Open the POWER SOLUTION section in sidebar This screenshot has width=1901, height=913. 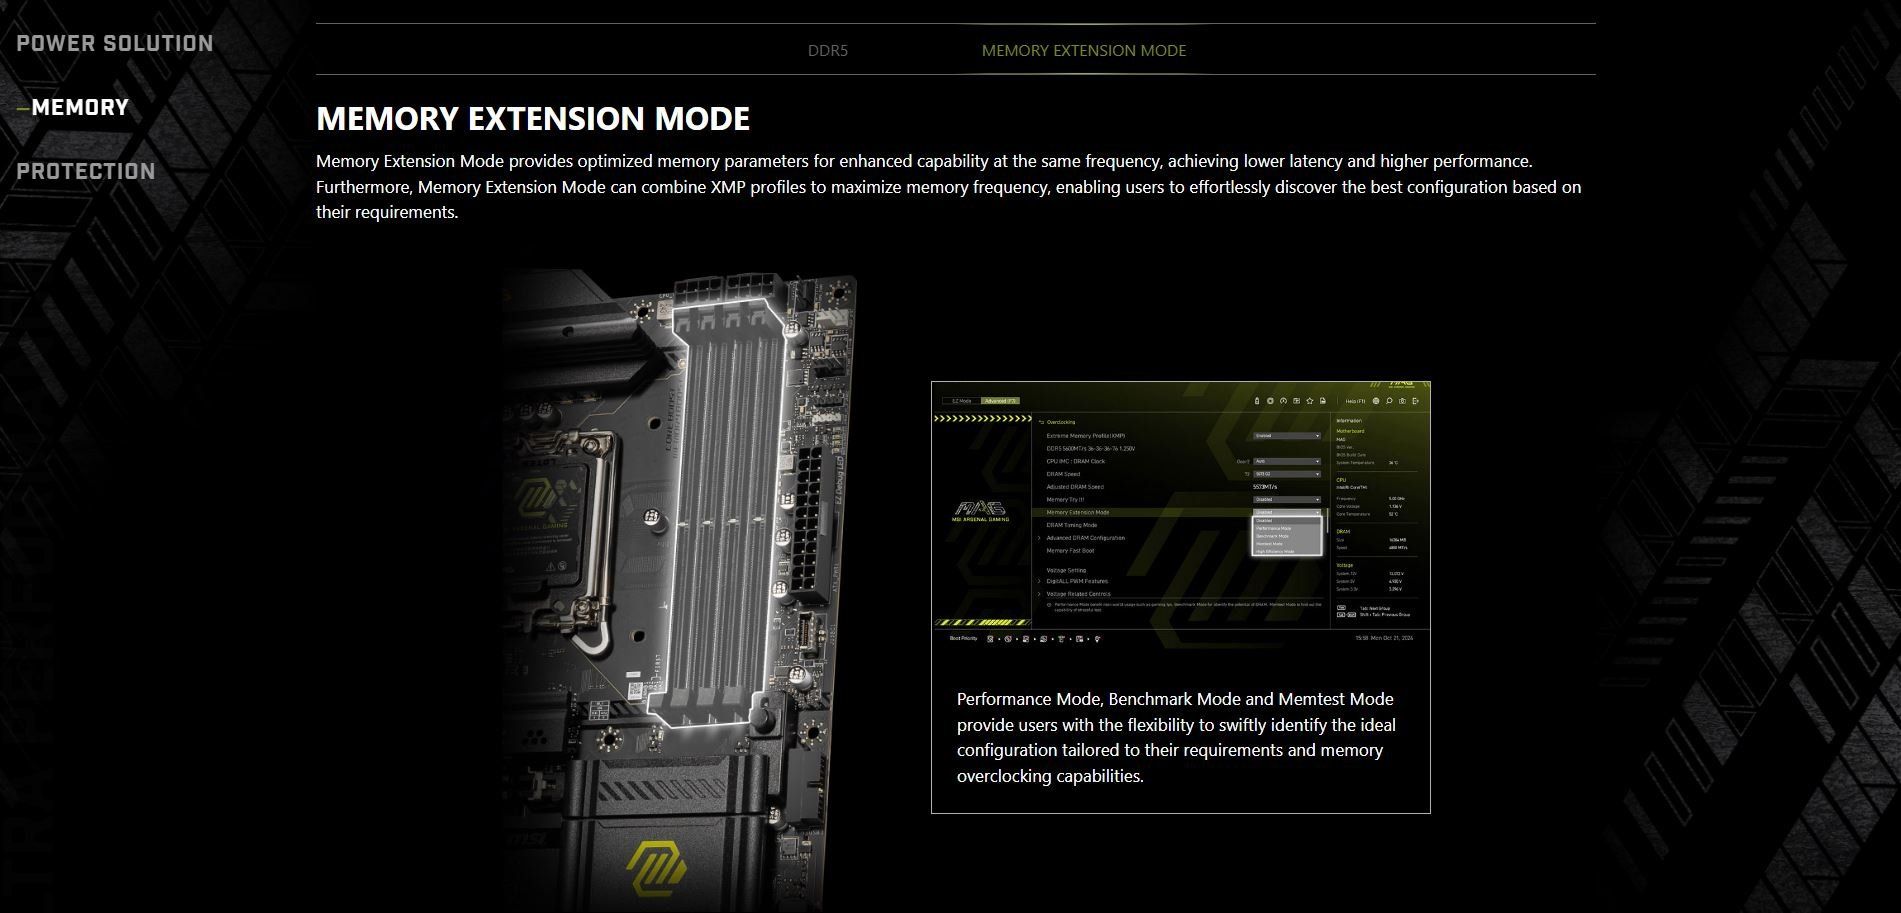[115, 43]
